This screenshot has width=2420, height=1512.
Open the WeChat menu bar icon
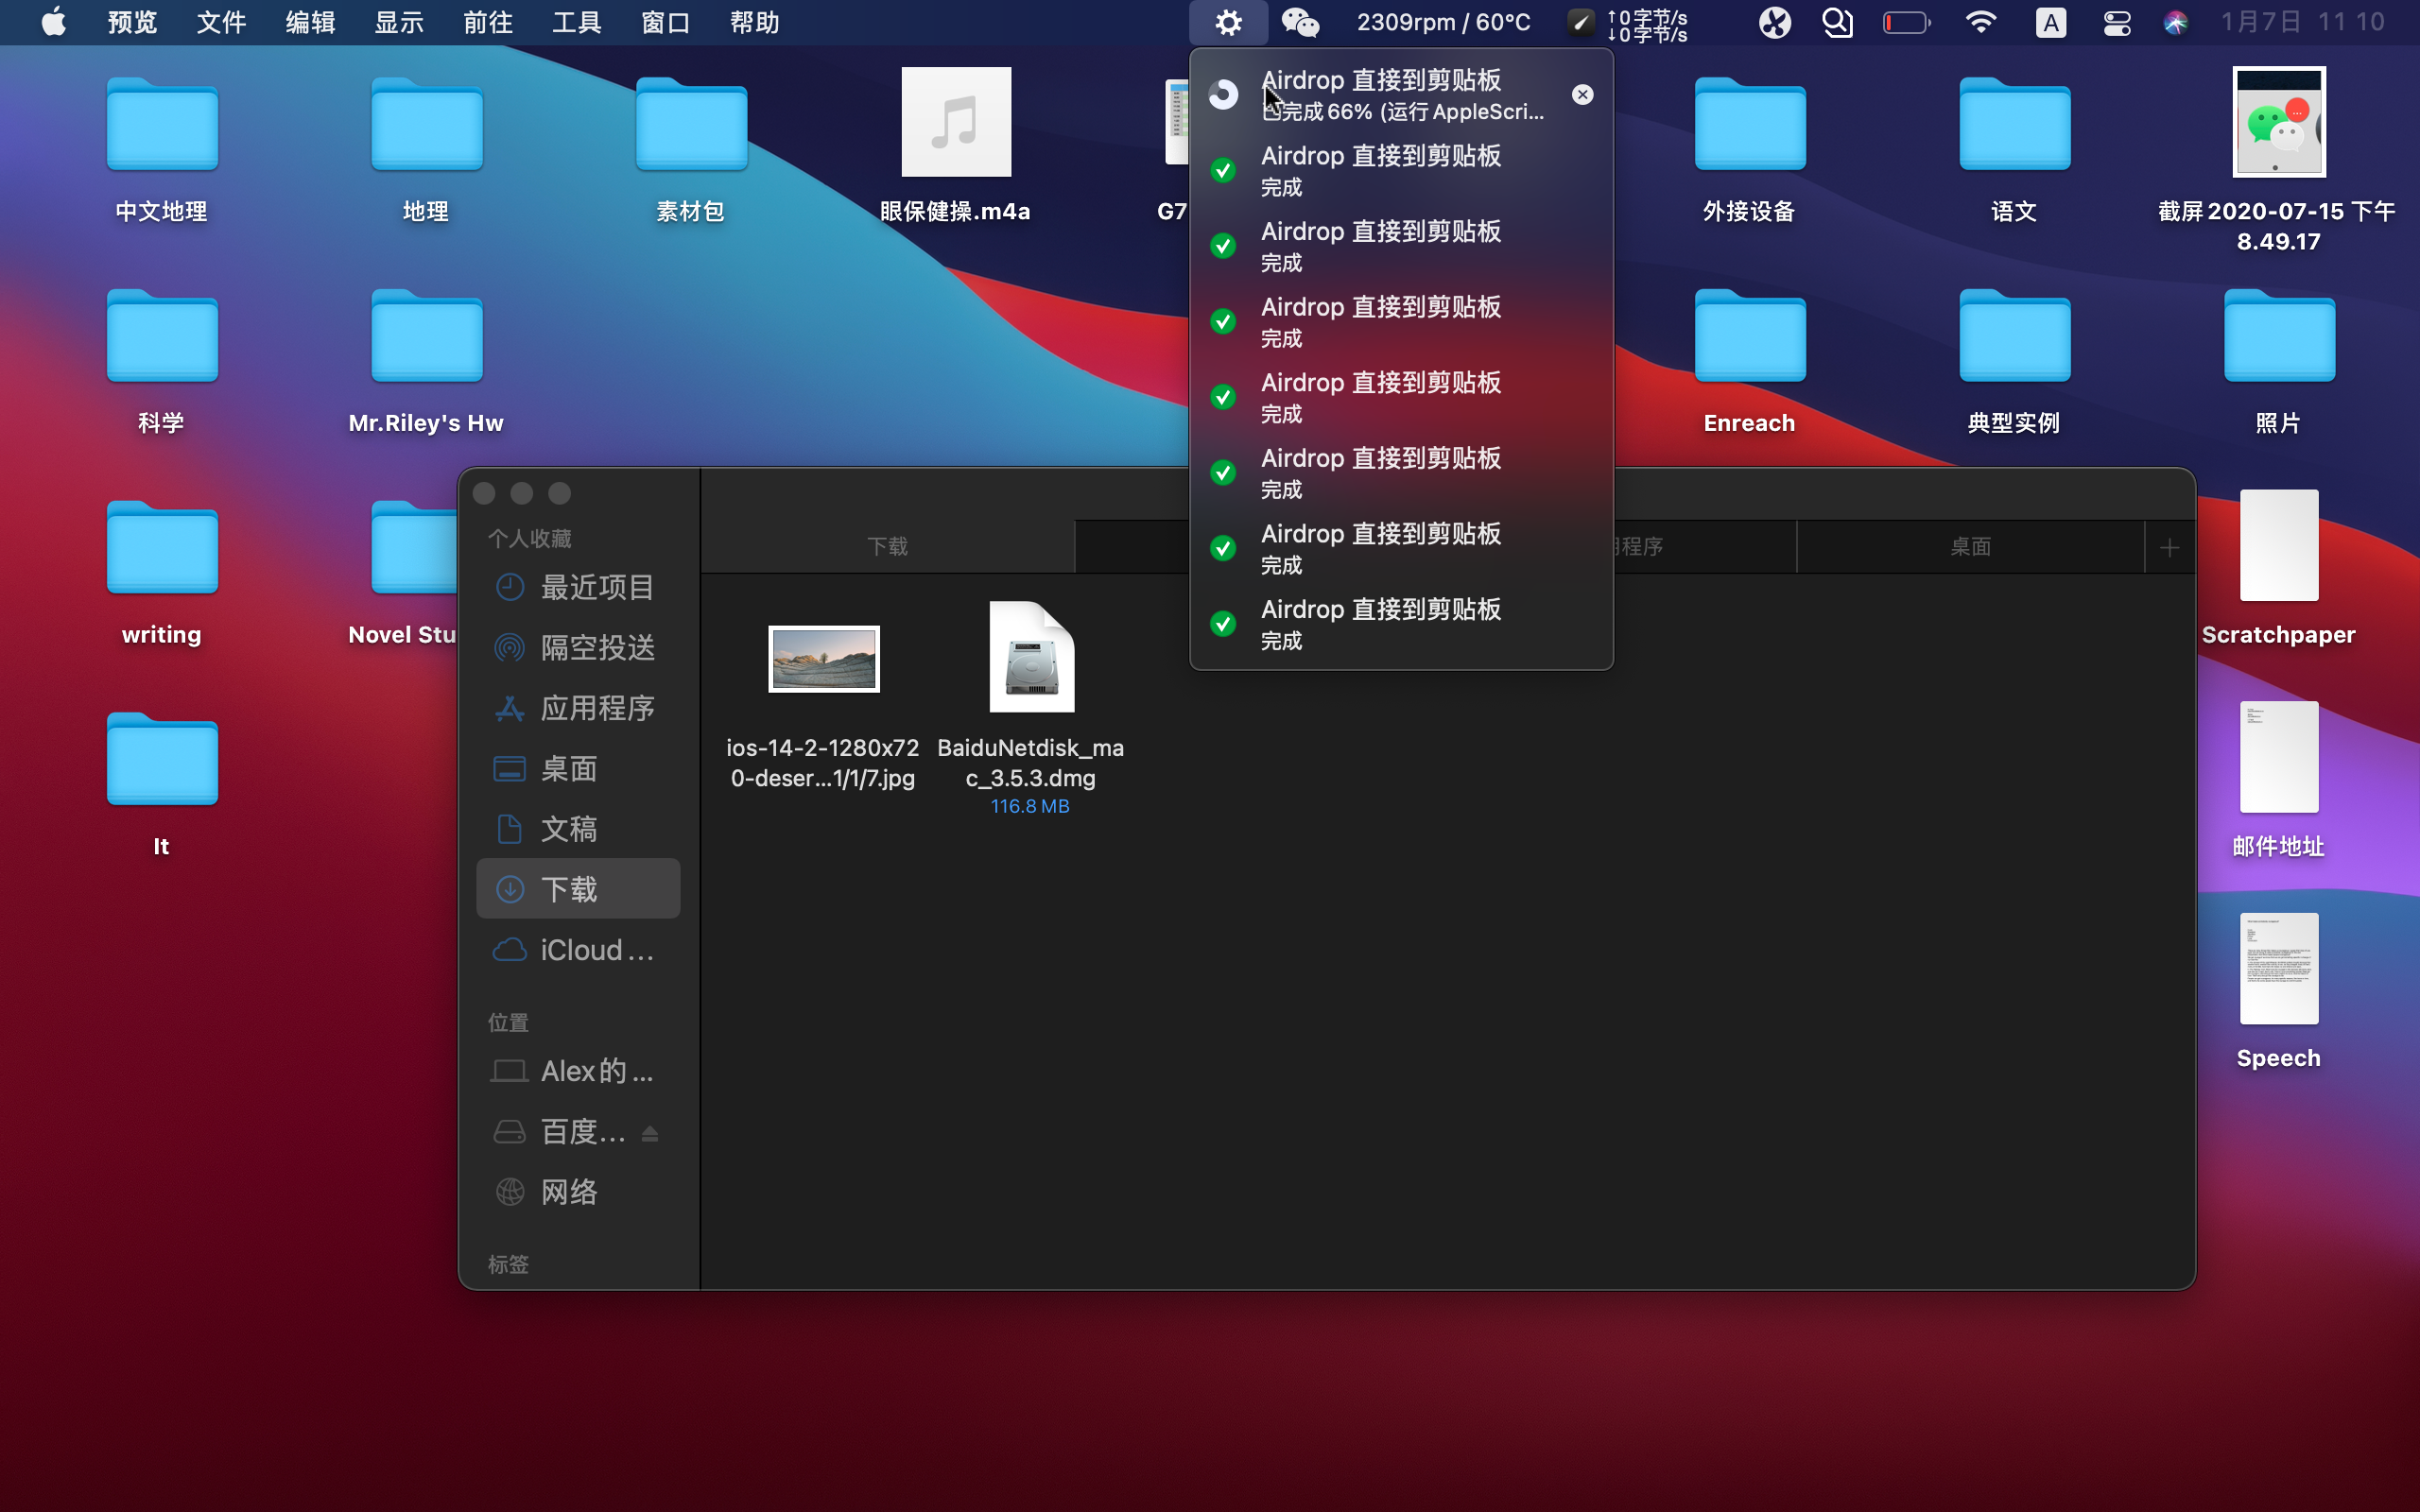point(1300,22)
